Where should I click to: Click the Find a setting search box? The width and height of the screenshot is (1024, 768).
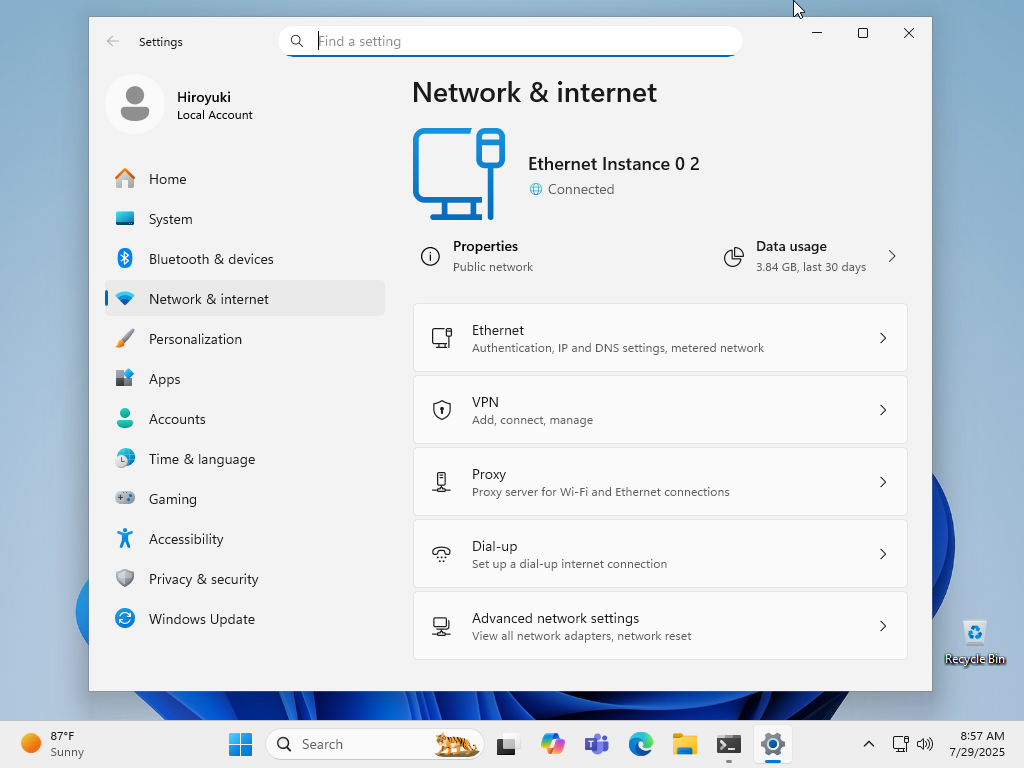point(510,41)
